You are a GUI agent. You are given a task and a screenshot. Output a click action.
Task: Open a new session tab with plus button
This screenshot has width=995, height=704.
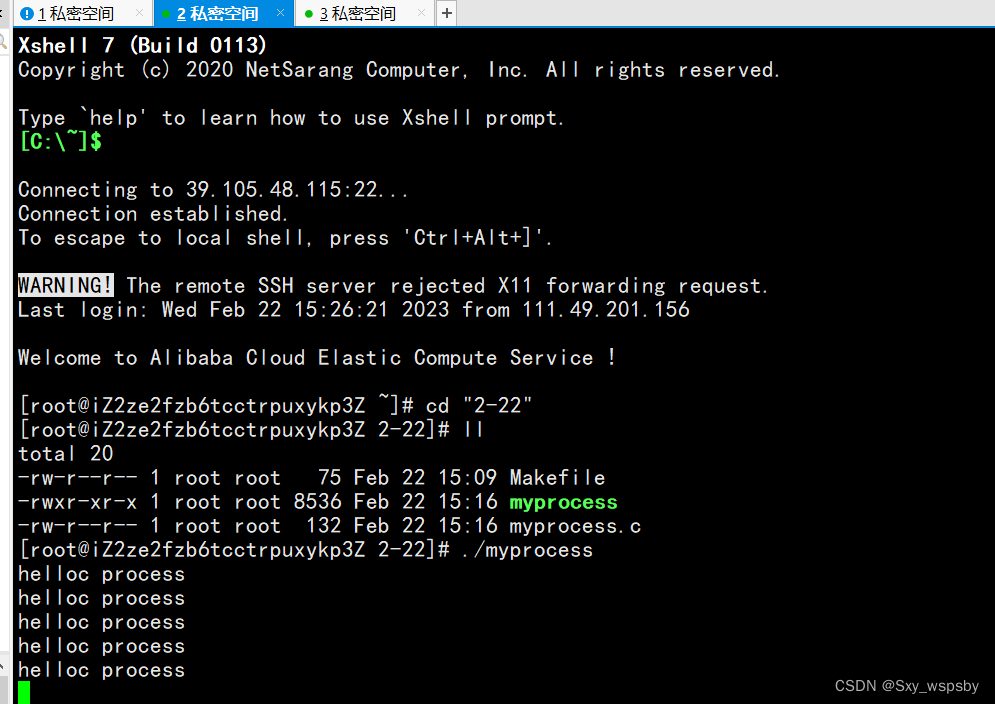pos(446,14)
